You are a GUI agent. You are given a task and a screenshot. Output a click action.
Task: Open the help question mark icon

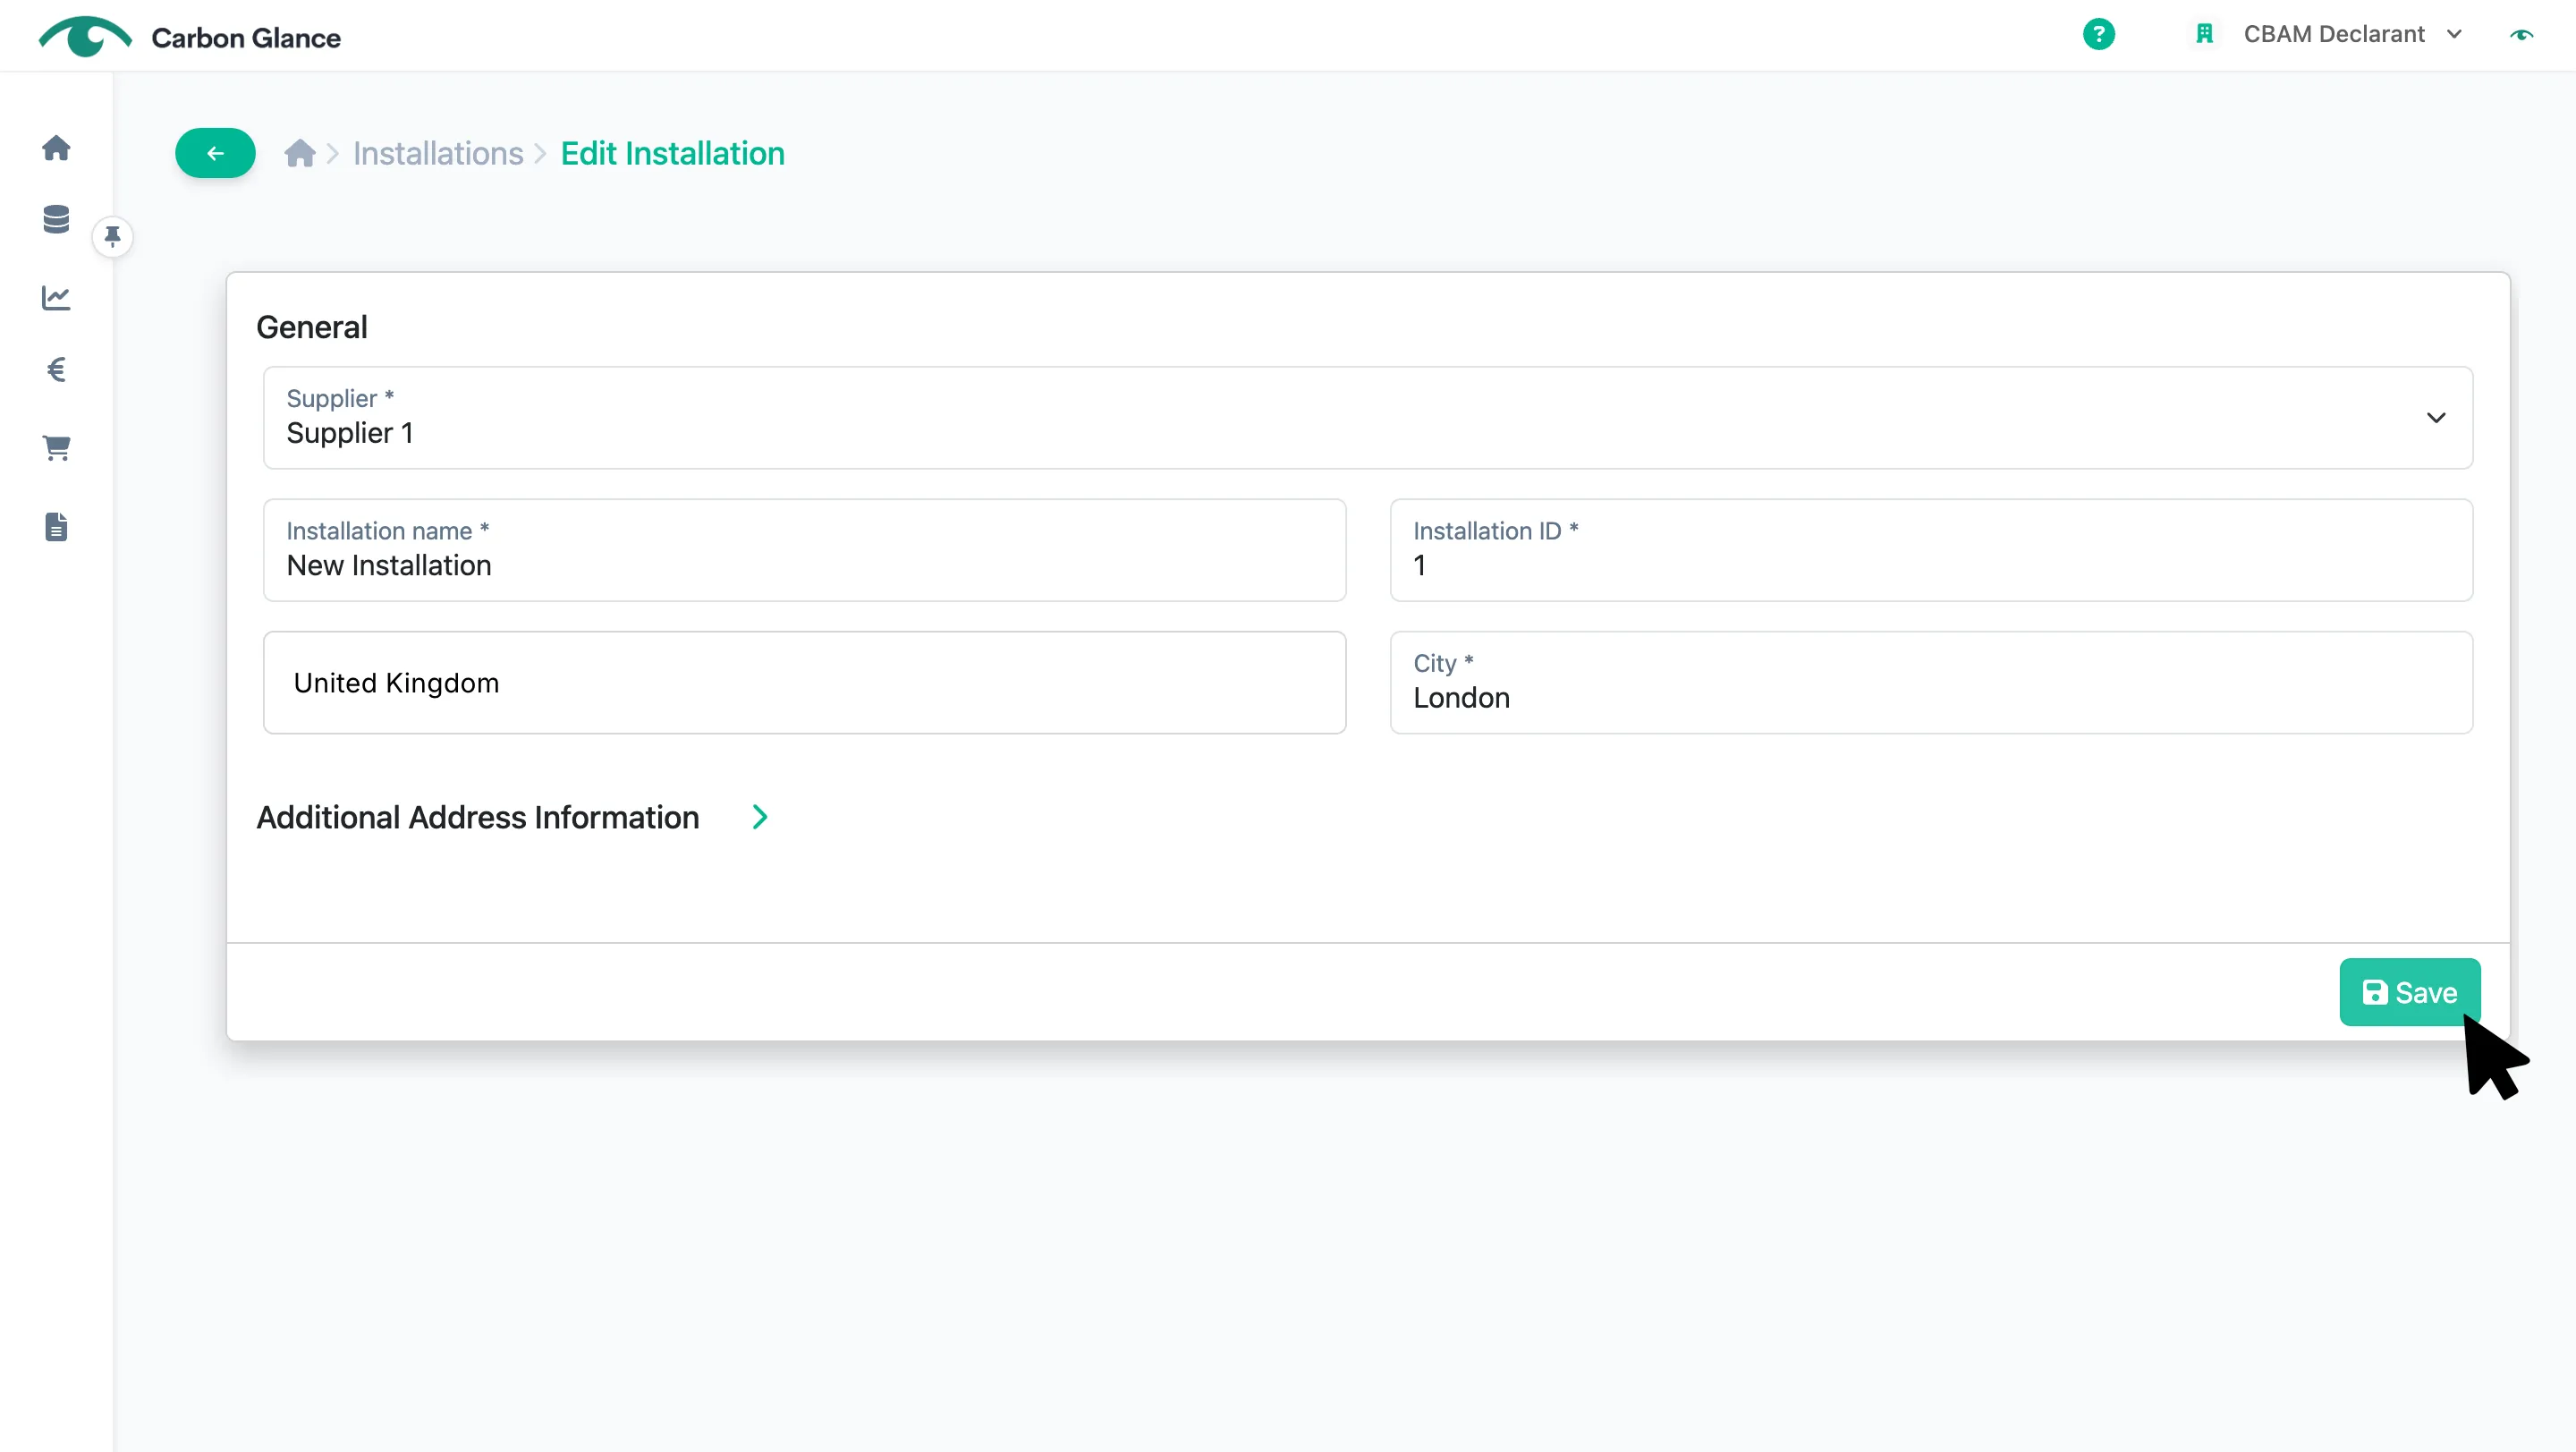coord(2098,34)
